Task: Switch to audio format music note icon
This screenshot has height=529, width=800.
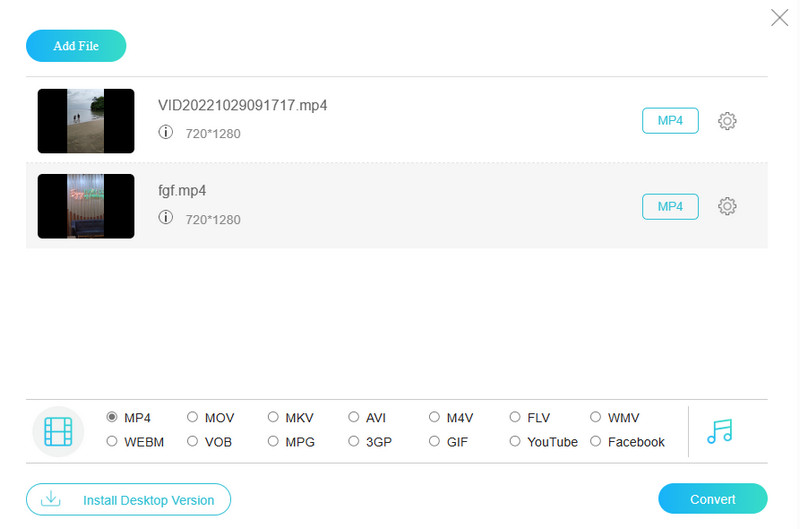Action: point(719,431)
